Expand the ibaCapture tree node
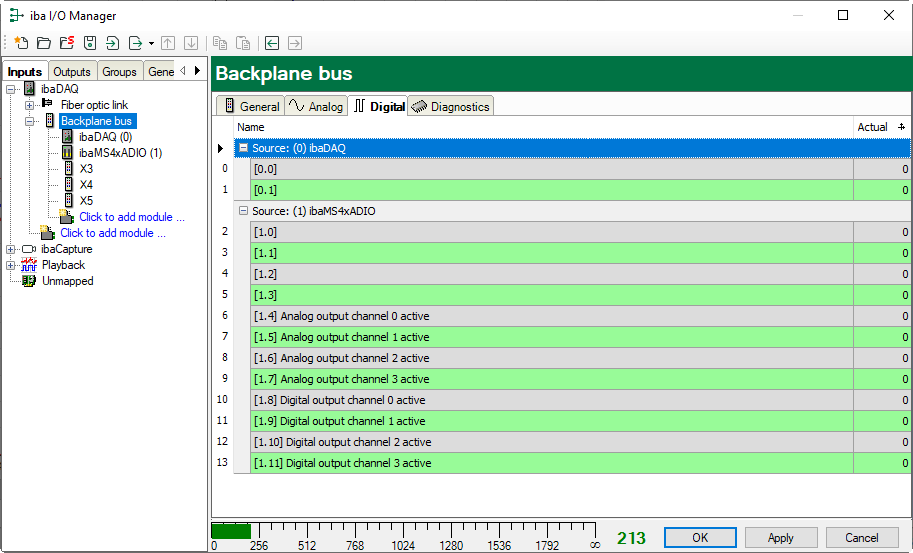The image size is (913, 553). tap(11, 249)
